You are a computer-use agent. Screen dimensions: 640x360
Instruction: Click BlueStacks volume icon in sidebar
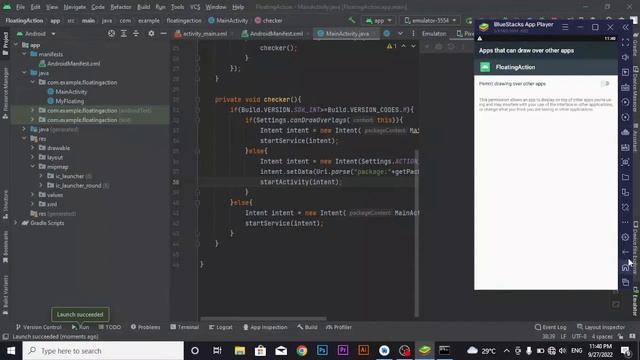(x=625, y=58)
